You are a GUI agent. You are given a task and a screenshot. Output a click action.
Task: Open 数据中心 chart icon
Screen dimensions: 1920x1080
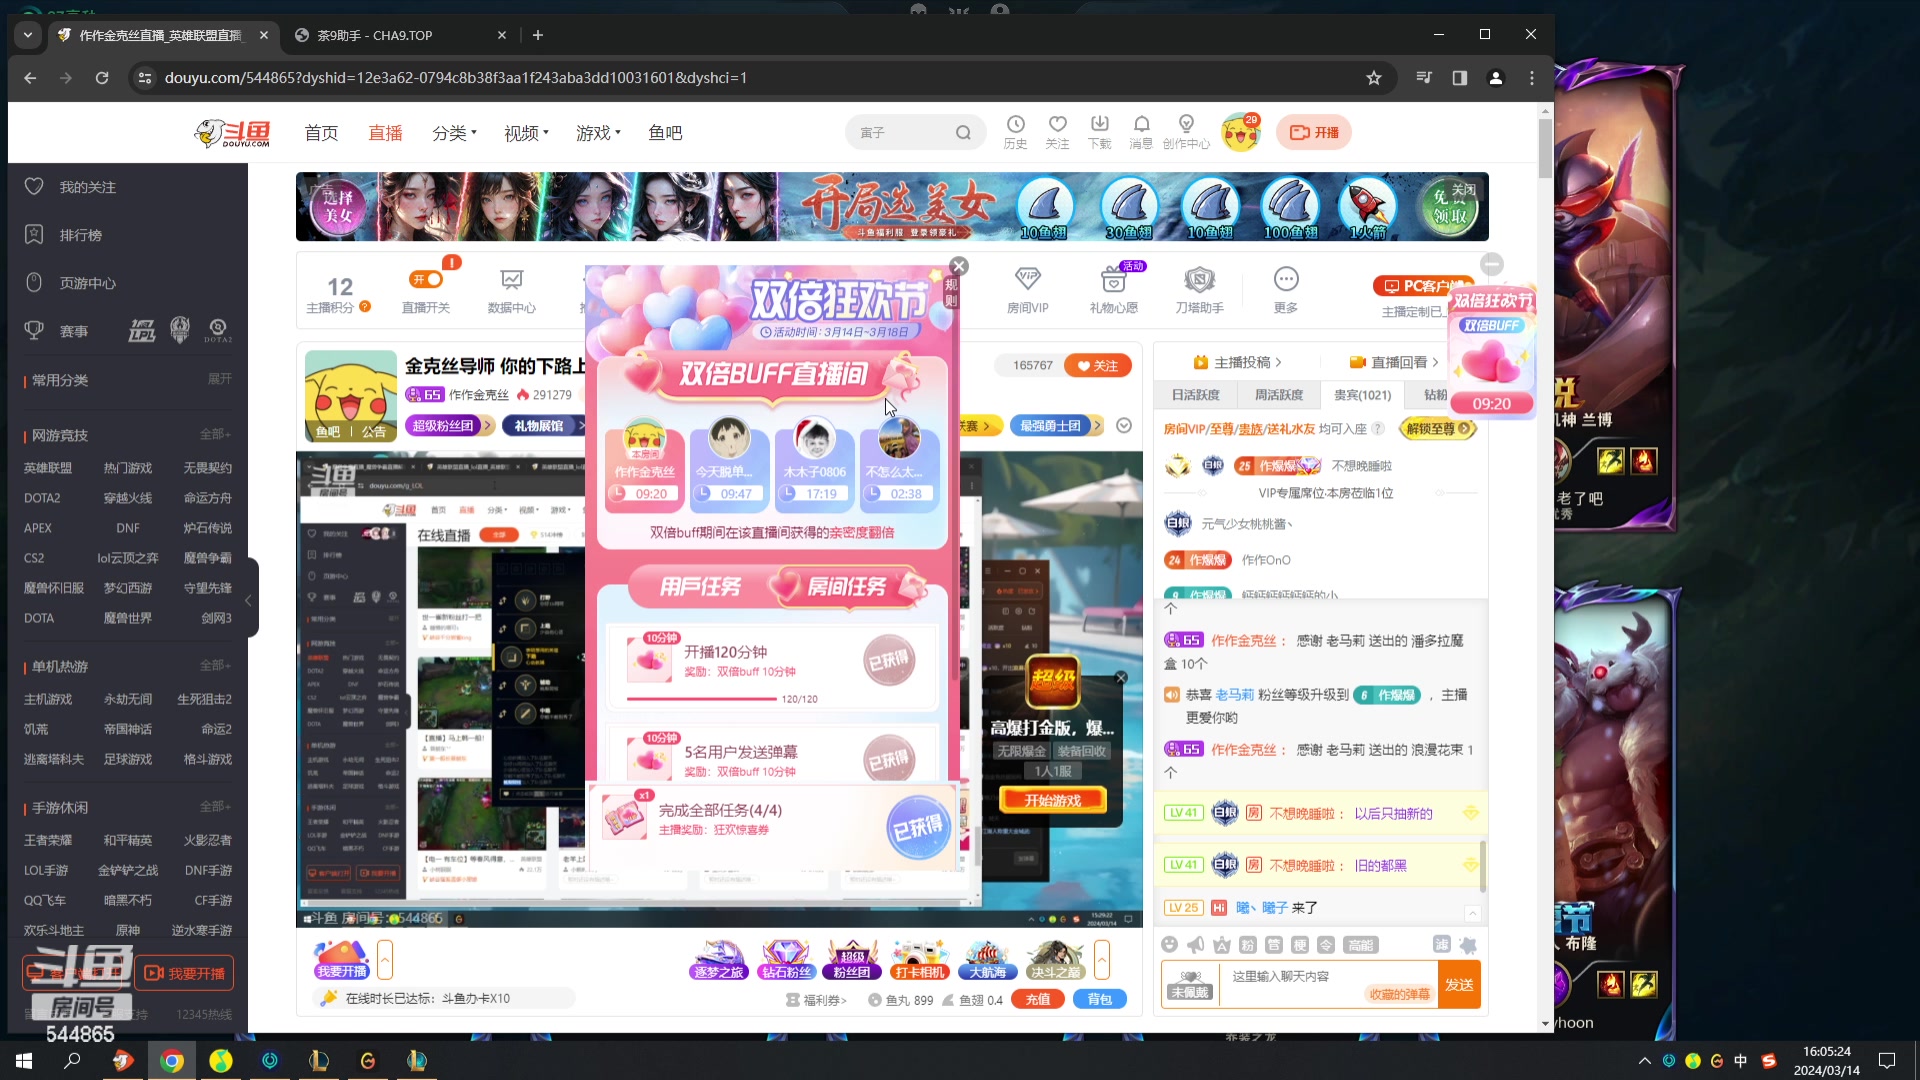(x=511, y=291)
